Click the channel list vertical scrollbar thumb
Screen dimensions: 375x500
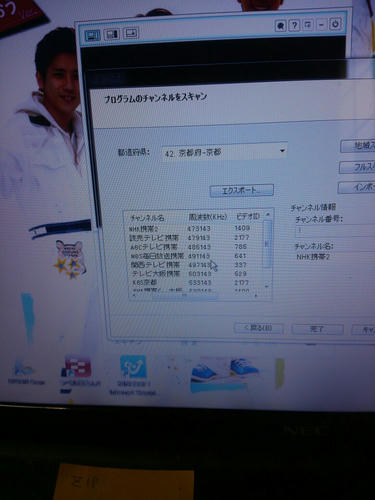[267, 244]
